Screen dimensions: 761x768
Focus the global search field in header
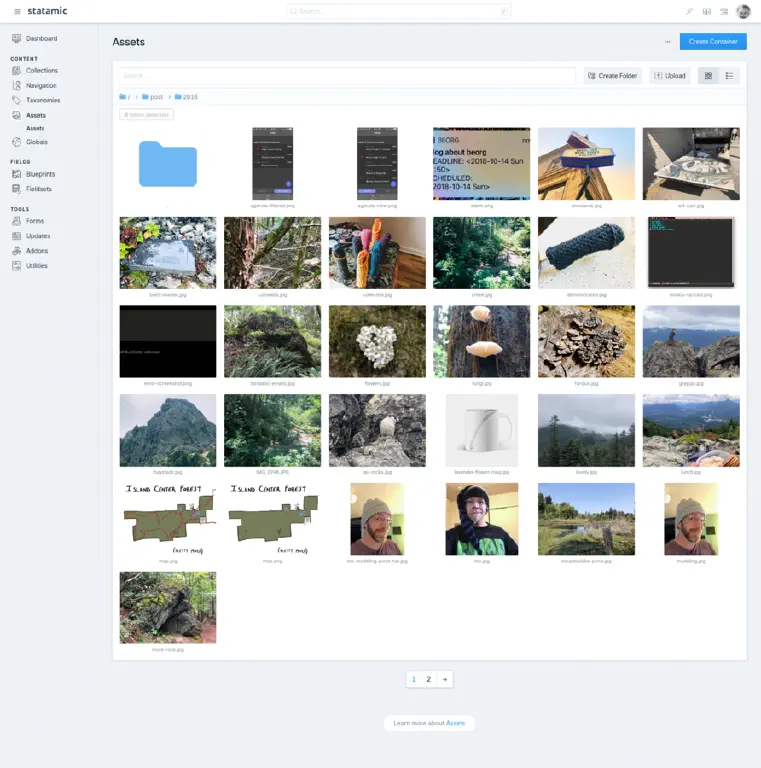(399, 11)
